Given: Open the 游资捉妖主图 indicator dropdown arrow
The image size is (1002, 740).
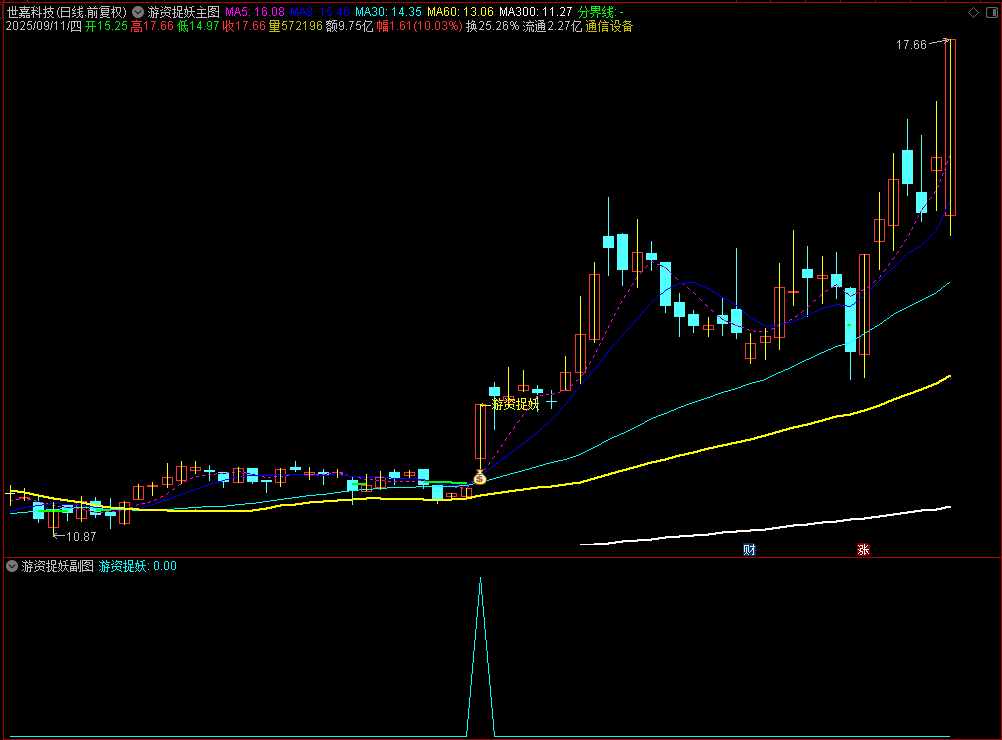Looking at the screenshot, I should point(138,12).
